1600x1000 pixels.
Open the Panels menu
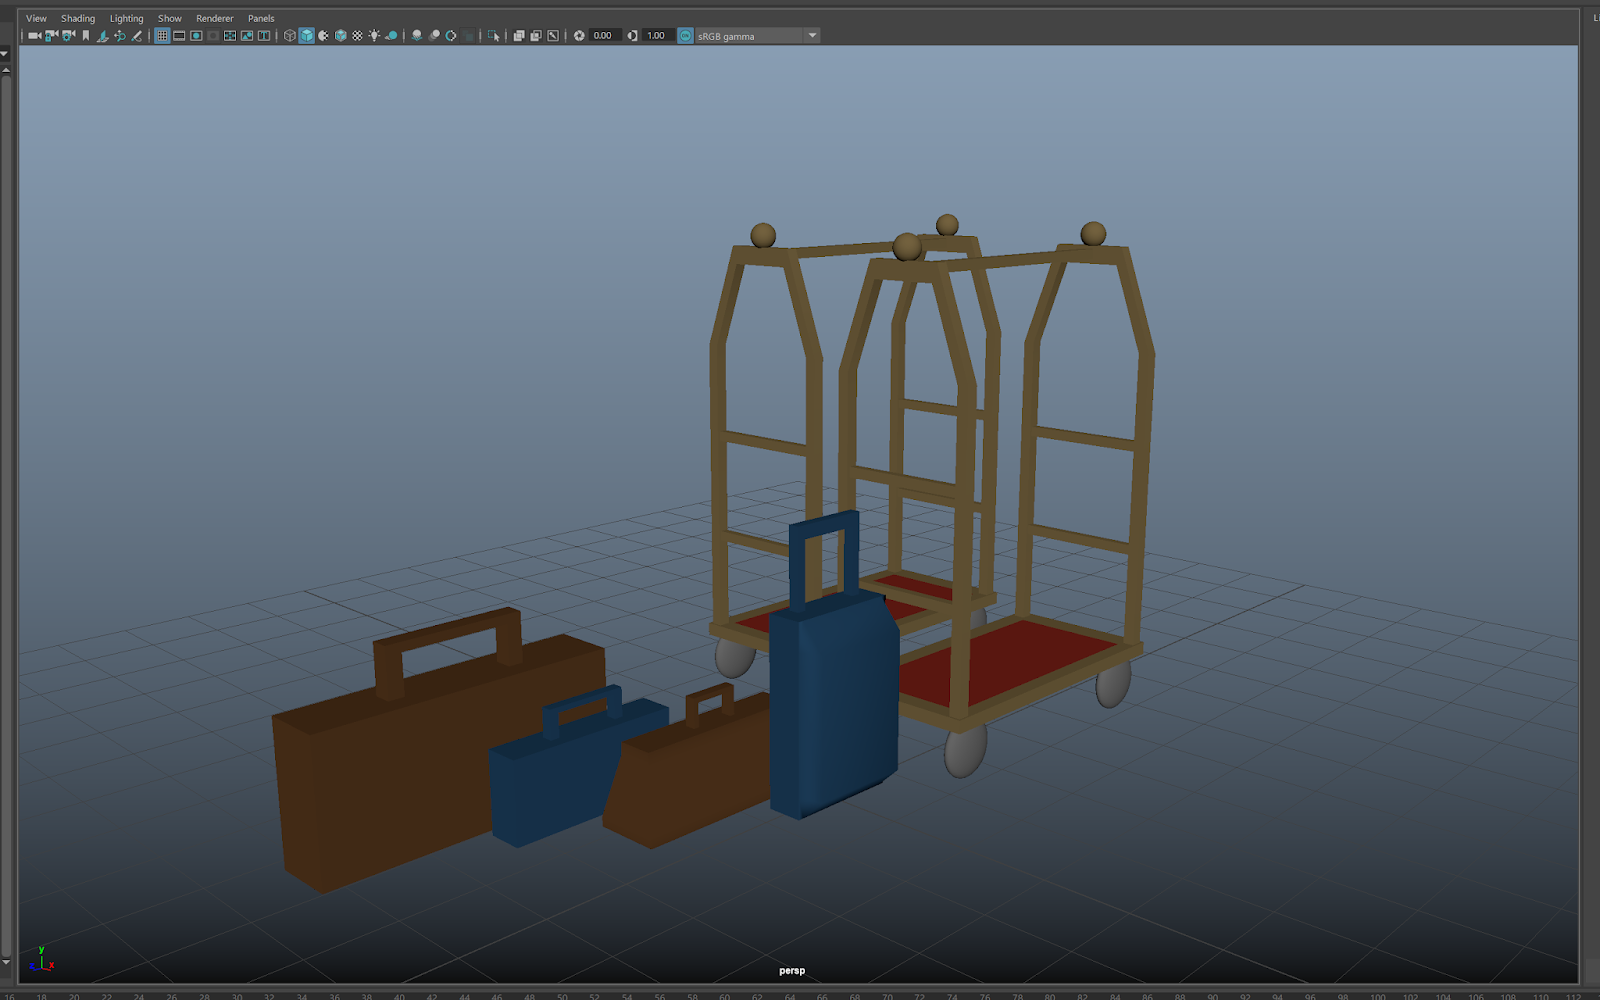pyautogui.click(x=261, y=18)
